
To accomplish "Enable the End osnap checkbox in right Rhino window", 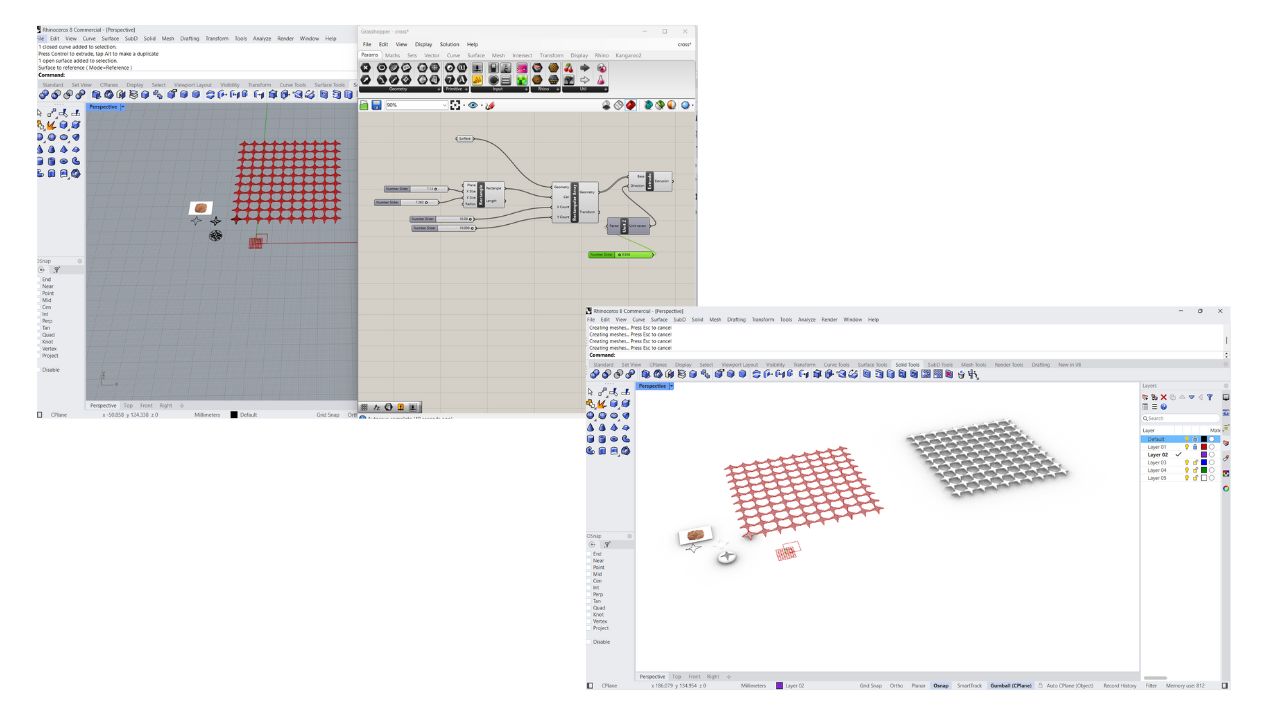I will 589,553.
